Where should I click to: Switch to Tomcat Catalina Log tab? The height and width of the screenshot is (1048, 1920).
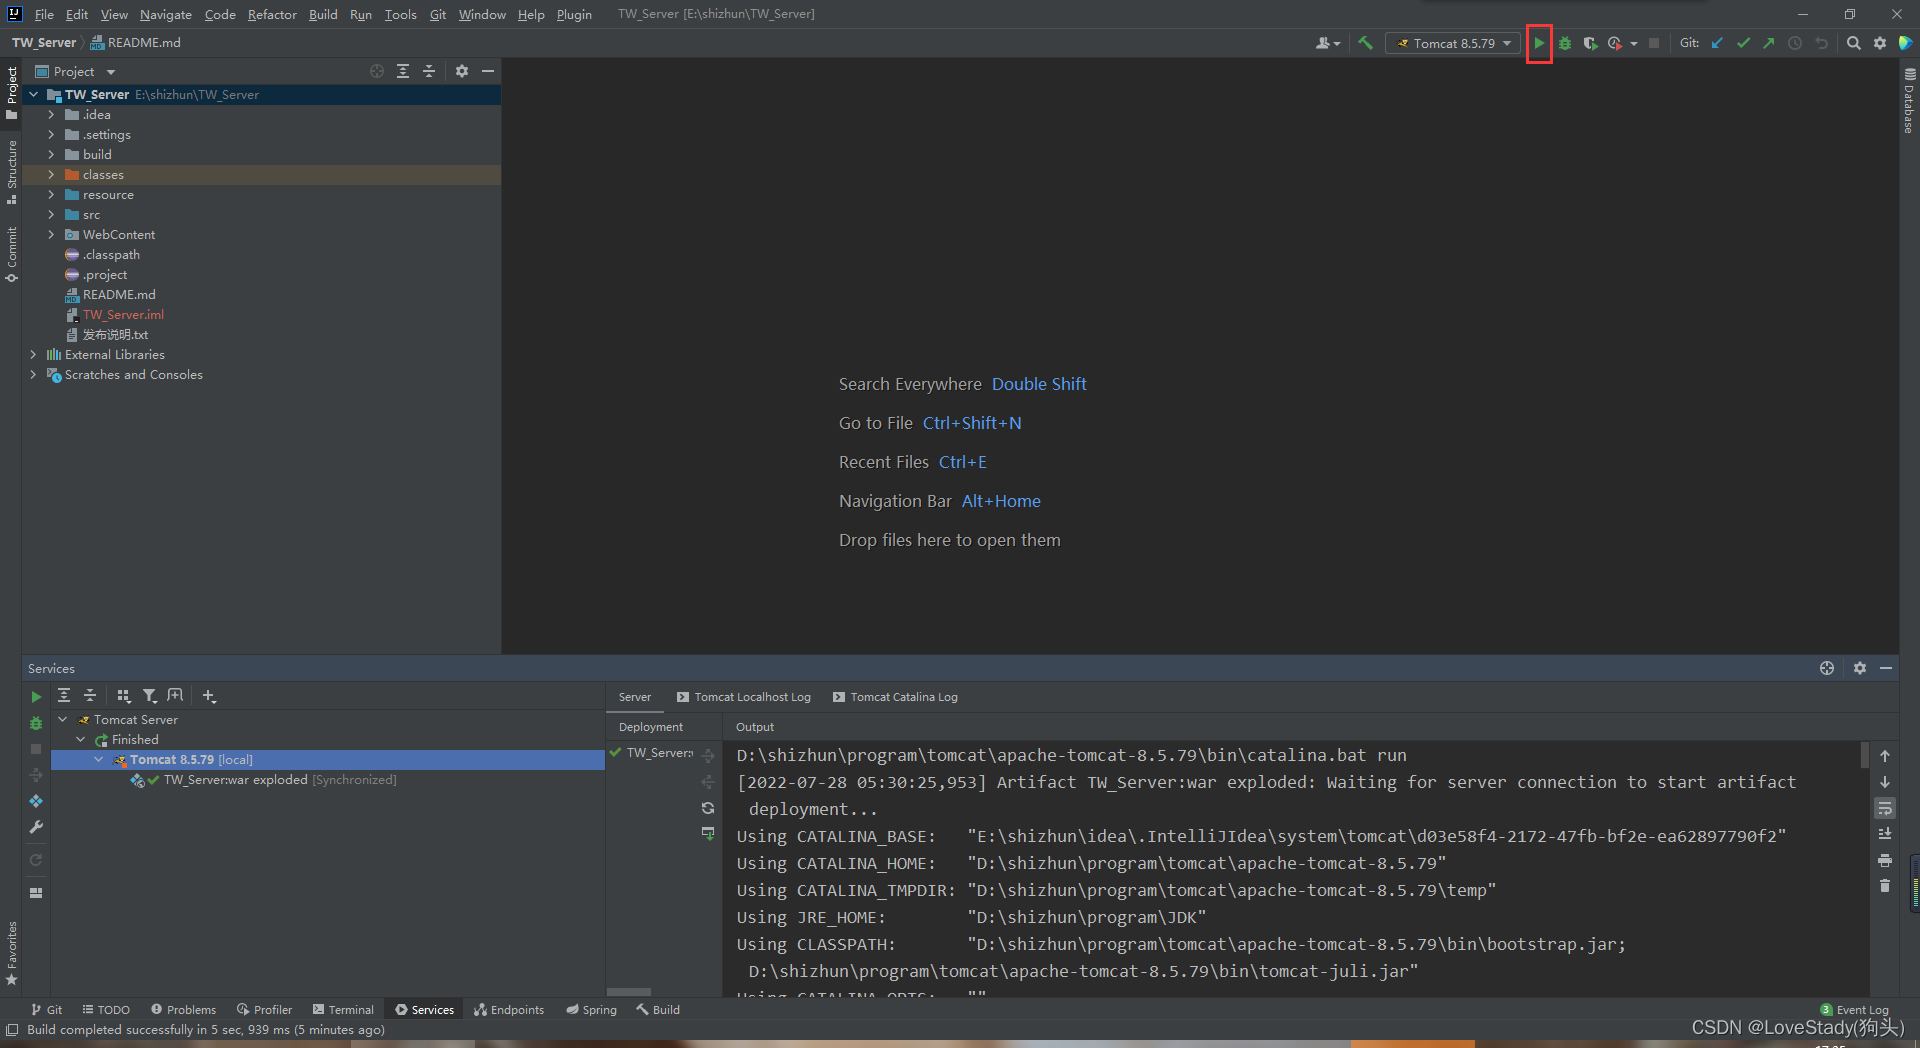(895, 697)
